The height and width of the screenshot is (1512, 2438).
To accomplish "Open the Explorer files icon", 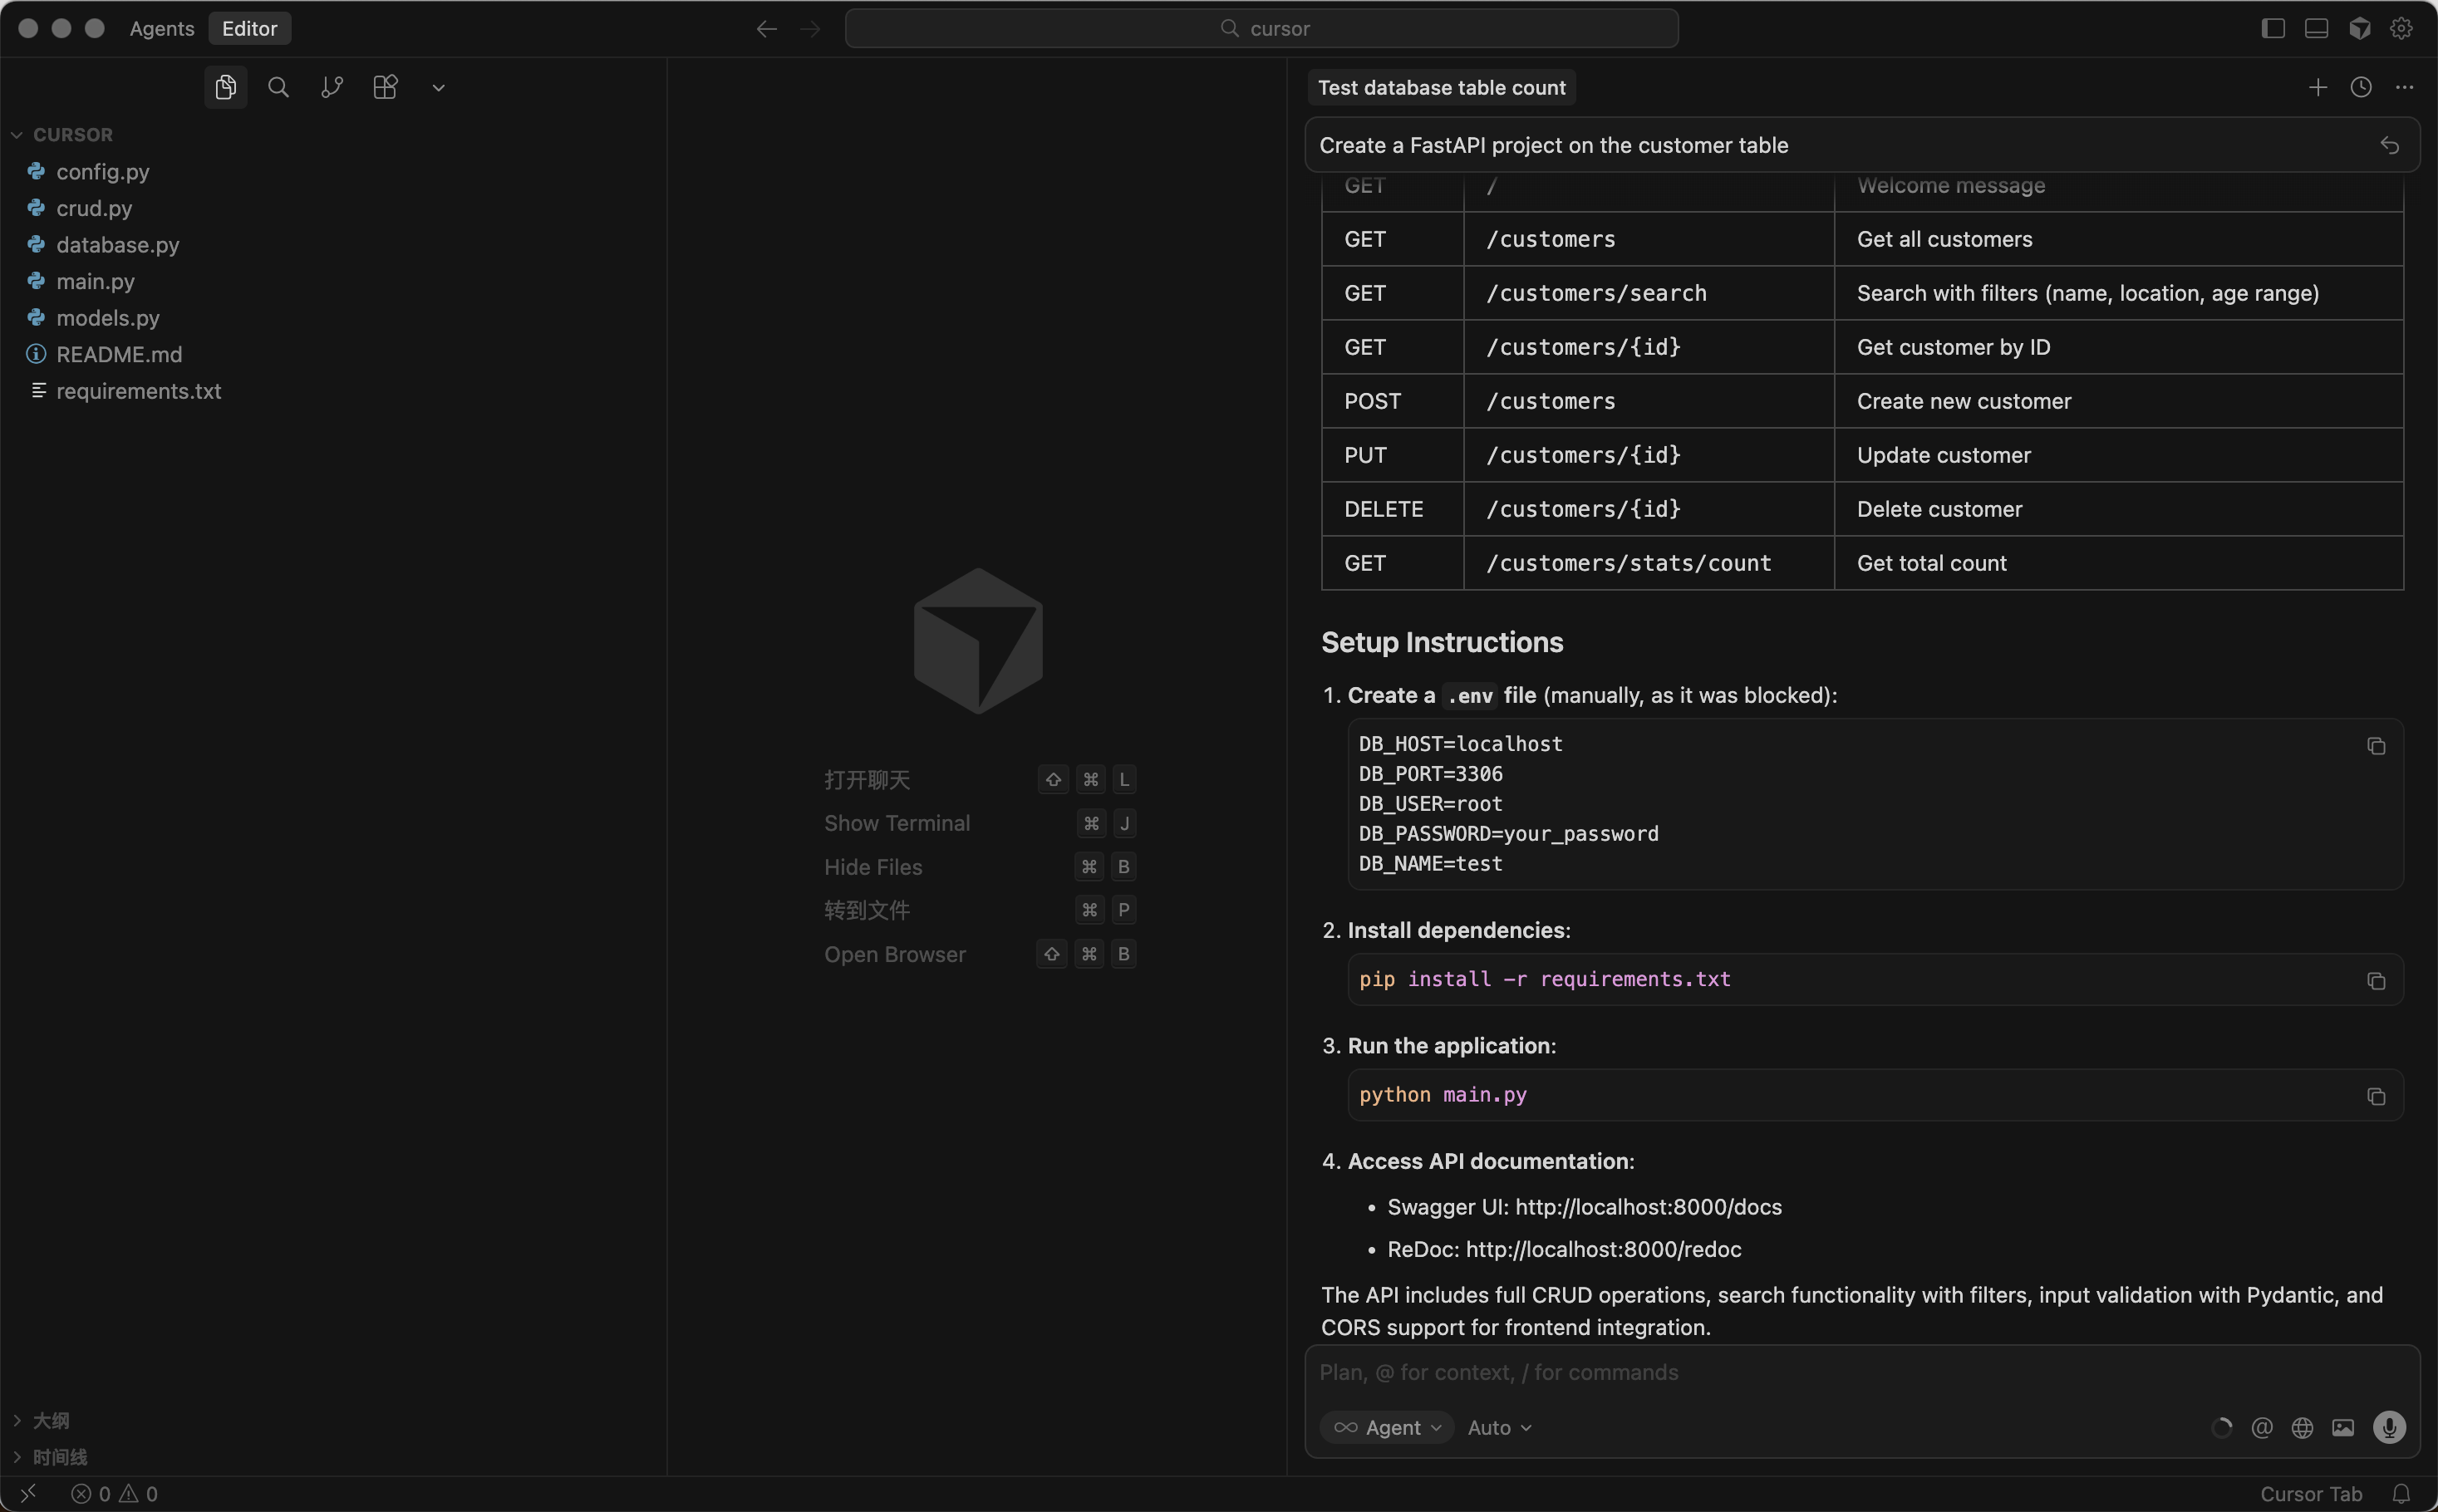I will (x=226, y=88).
